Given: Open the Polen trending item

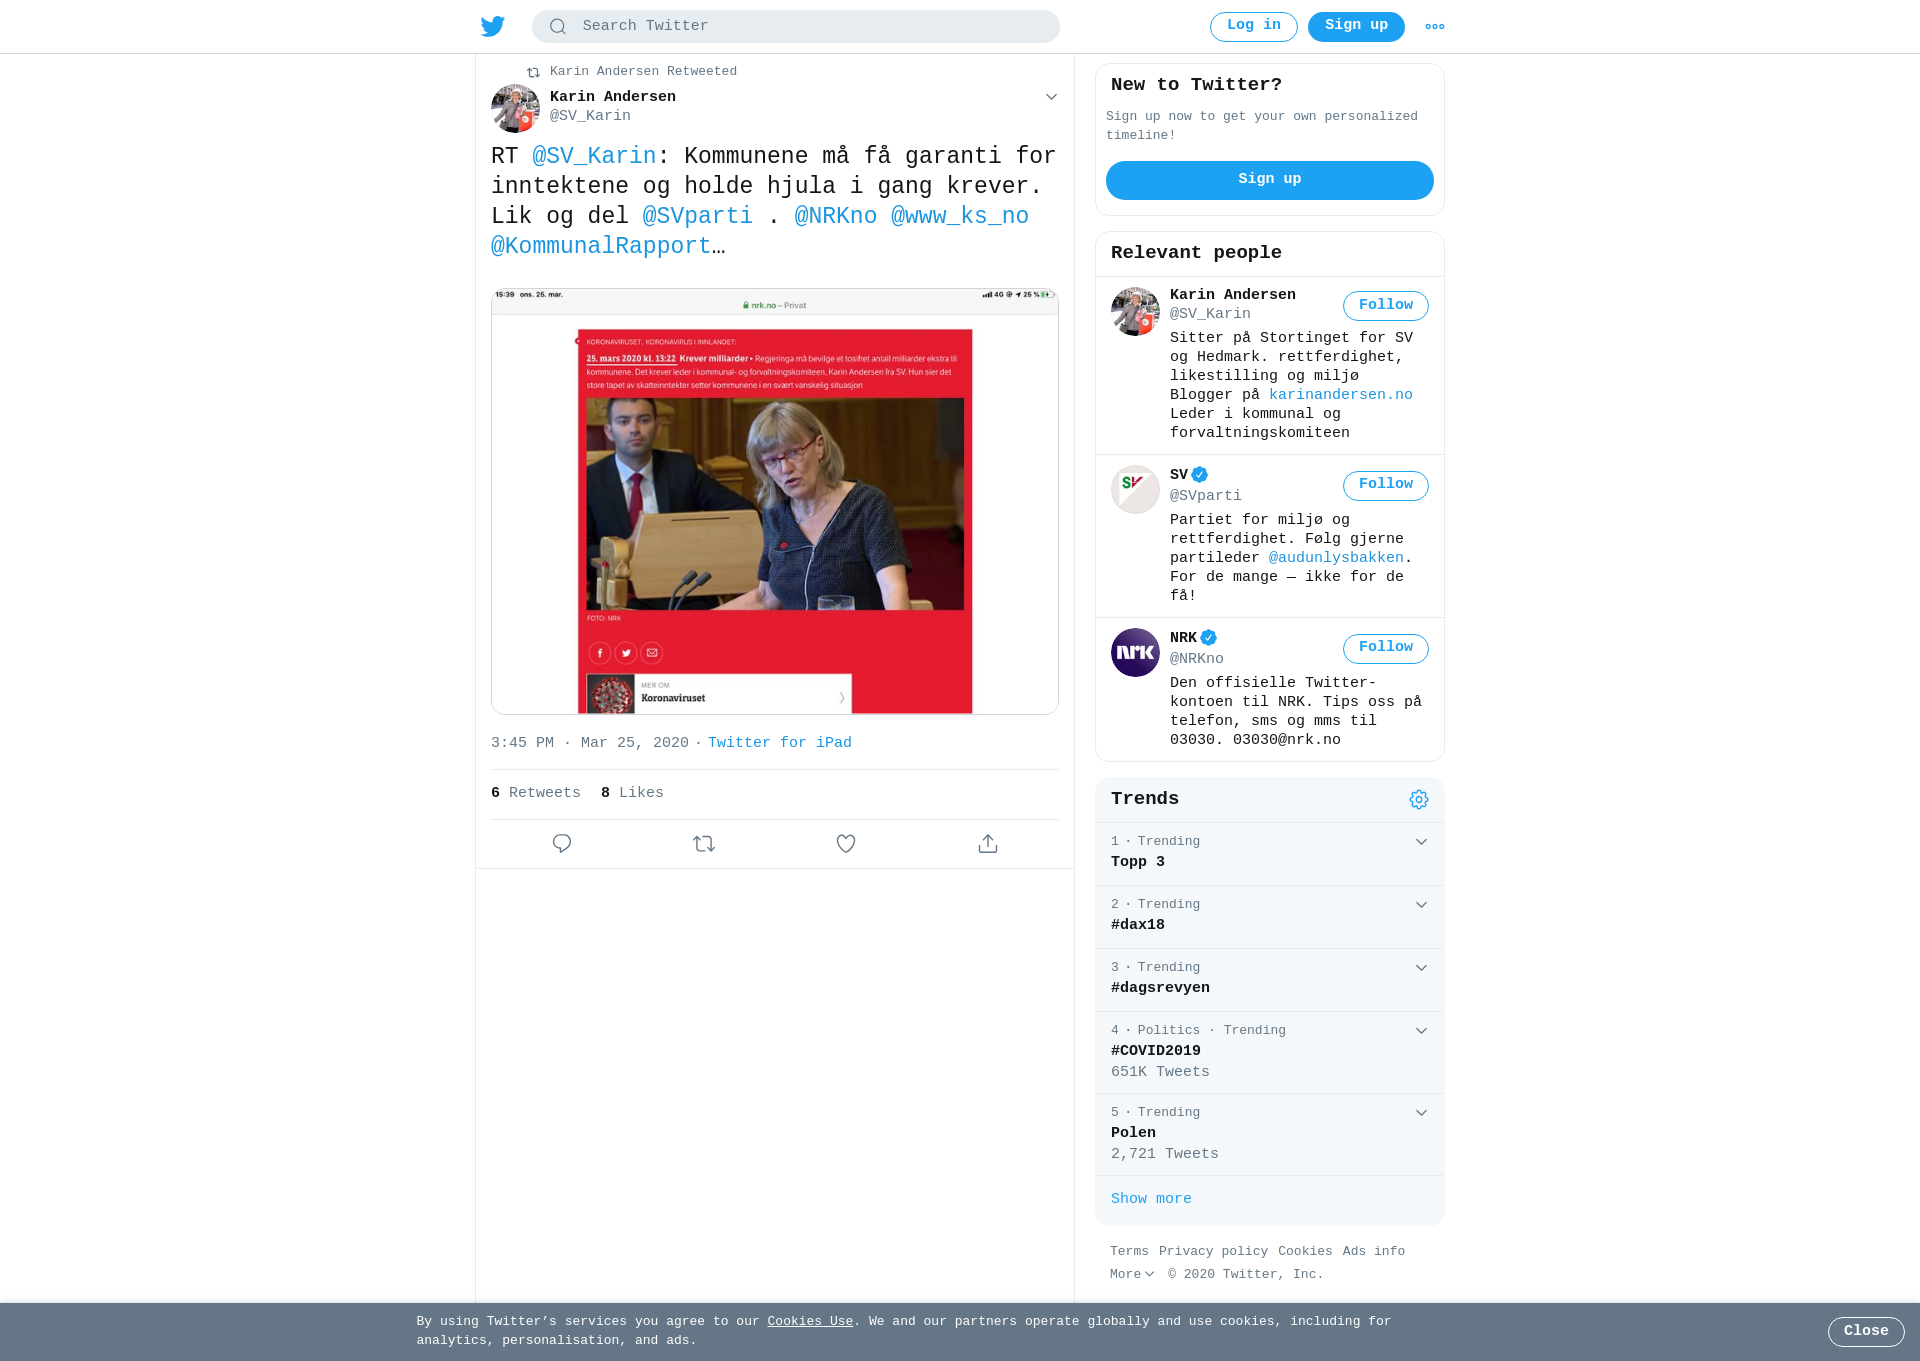Looking at the screenshot, I should click(x=1270, y=1134).
